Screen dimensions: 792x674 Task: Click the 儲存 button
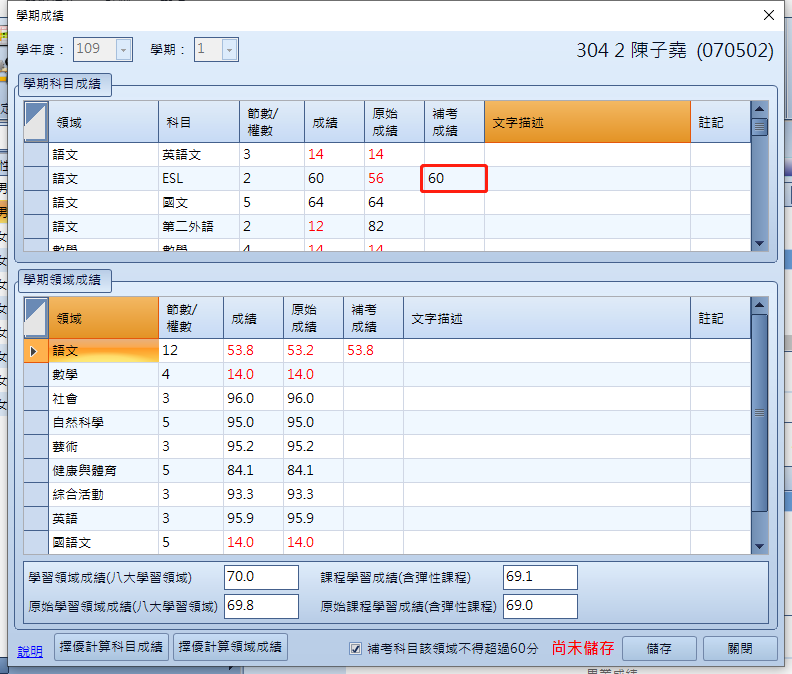coord(659,648)
